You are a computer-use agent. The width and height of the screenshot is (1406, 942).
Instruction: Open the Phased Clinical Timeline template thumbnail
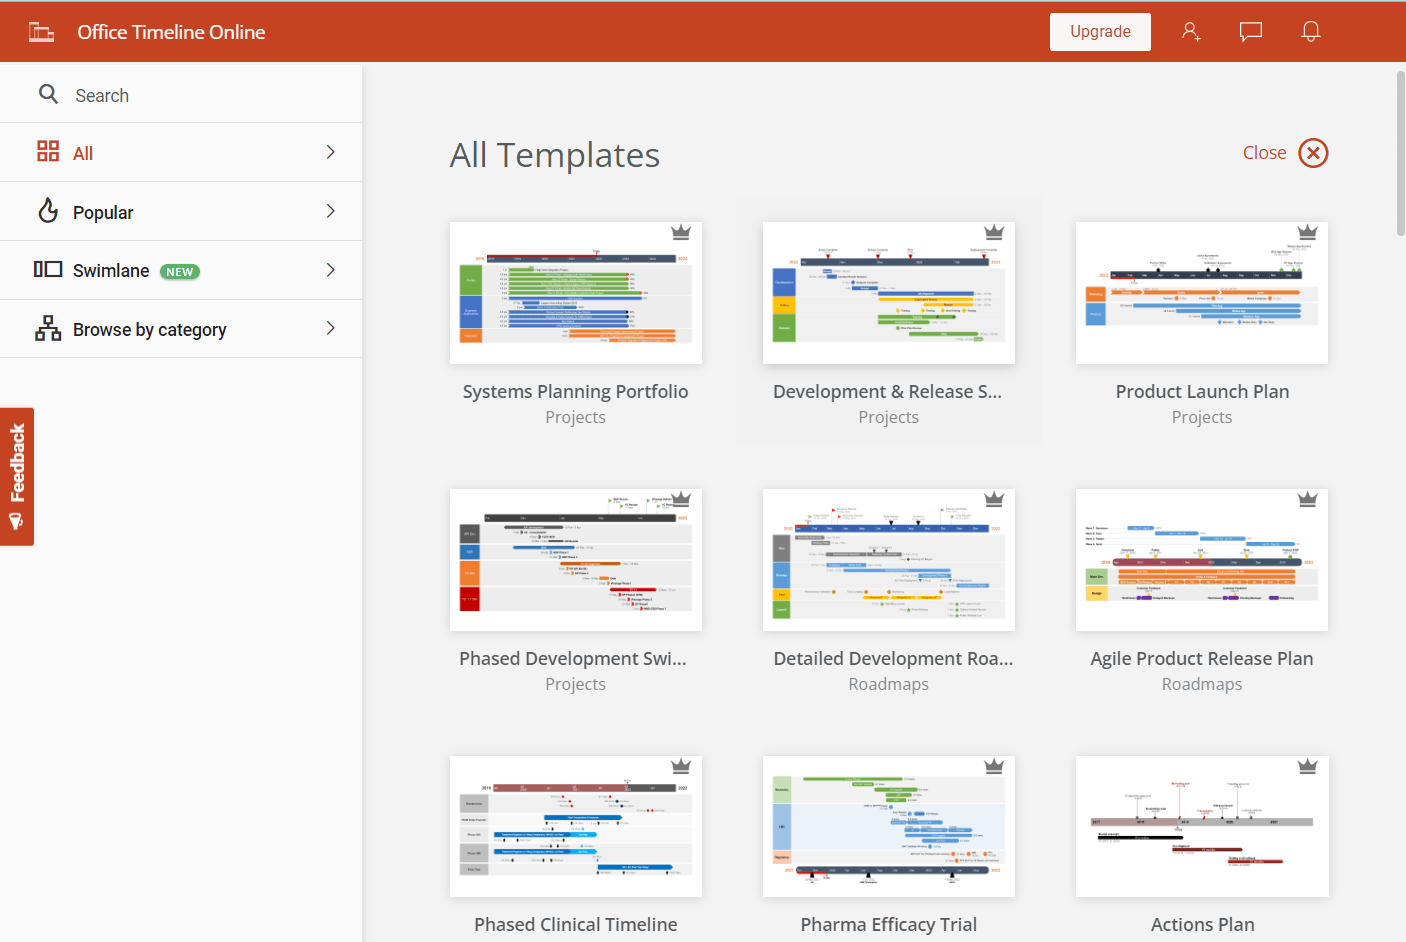click(575, 826)
